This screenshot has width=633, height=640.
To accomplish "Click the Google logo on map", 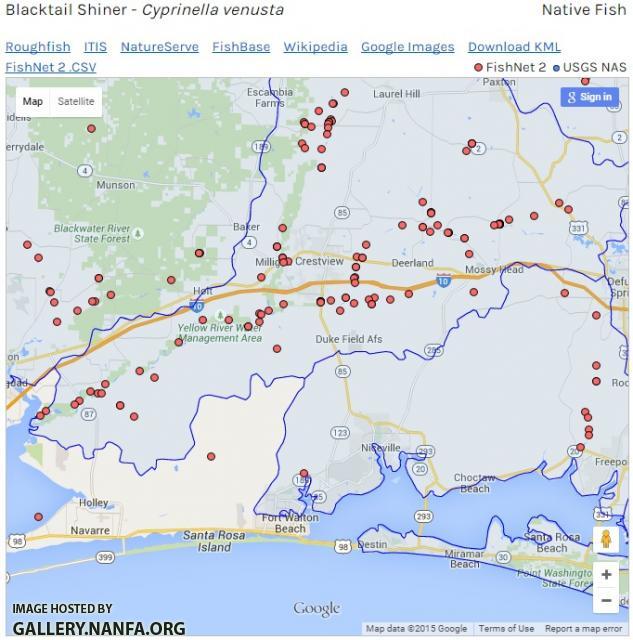I will 316,609.
